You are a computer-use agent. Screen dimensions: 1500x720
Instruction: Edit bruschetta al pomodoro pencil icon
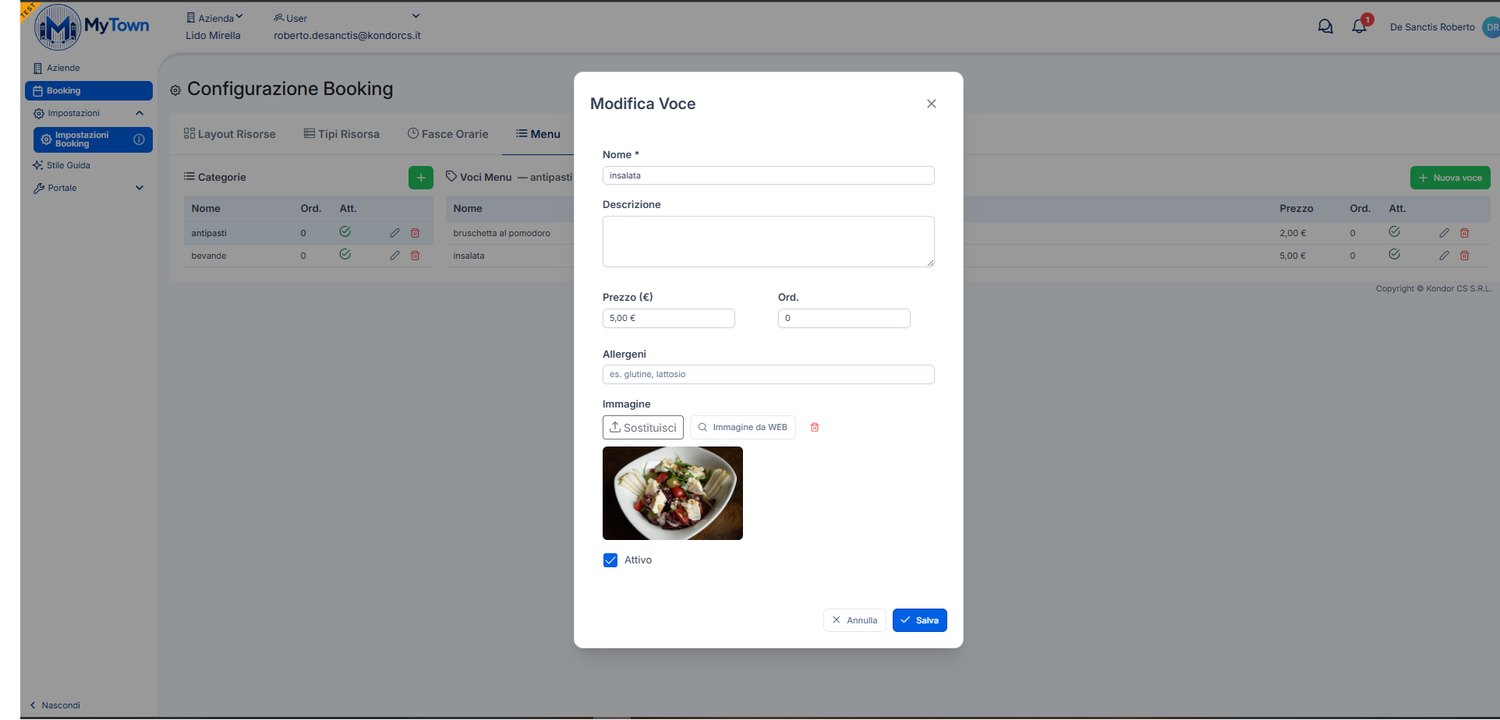point(1444,232)
